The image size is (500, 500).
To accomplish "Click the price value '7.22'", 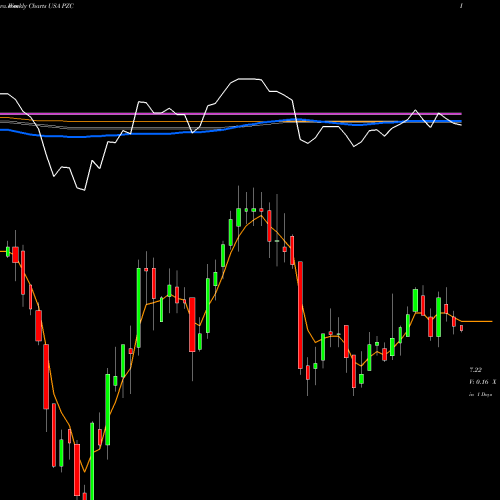I will coord(476,370).
